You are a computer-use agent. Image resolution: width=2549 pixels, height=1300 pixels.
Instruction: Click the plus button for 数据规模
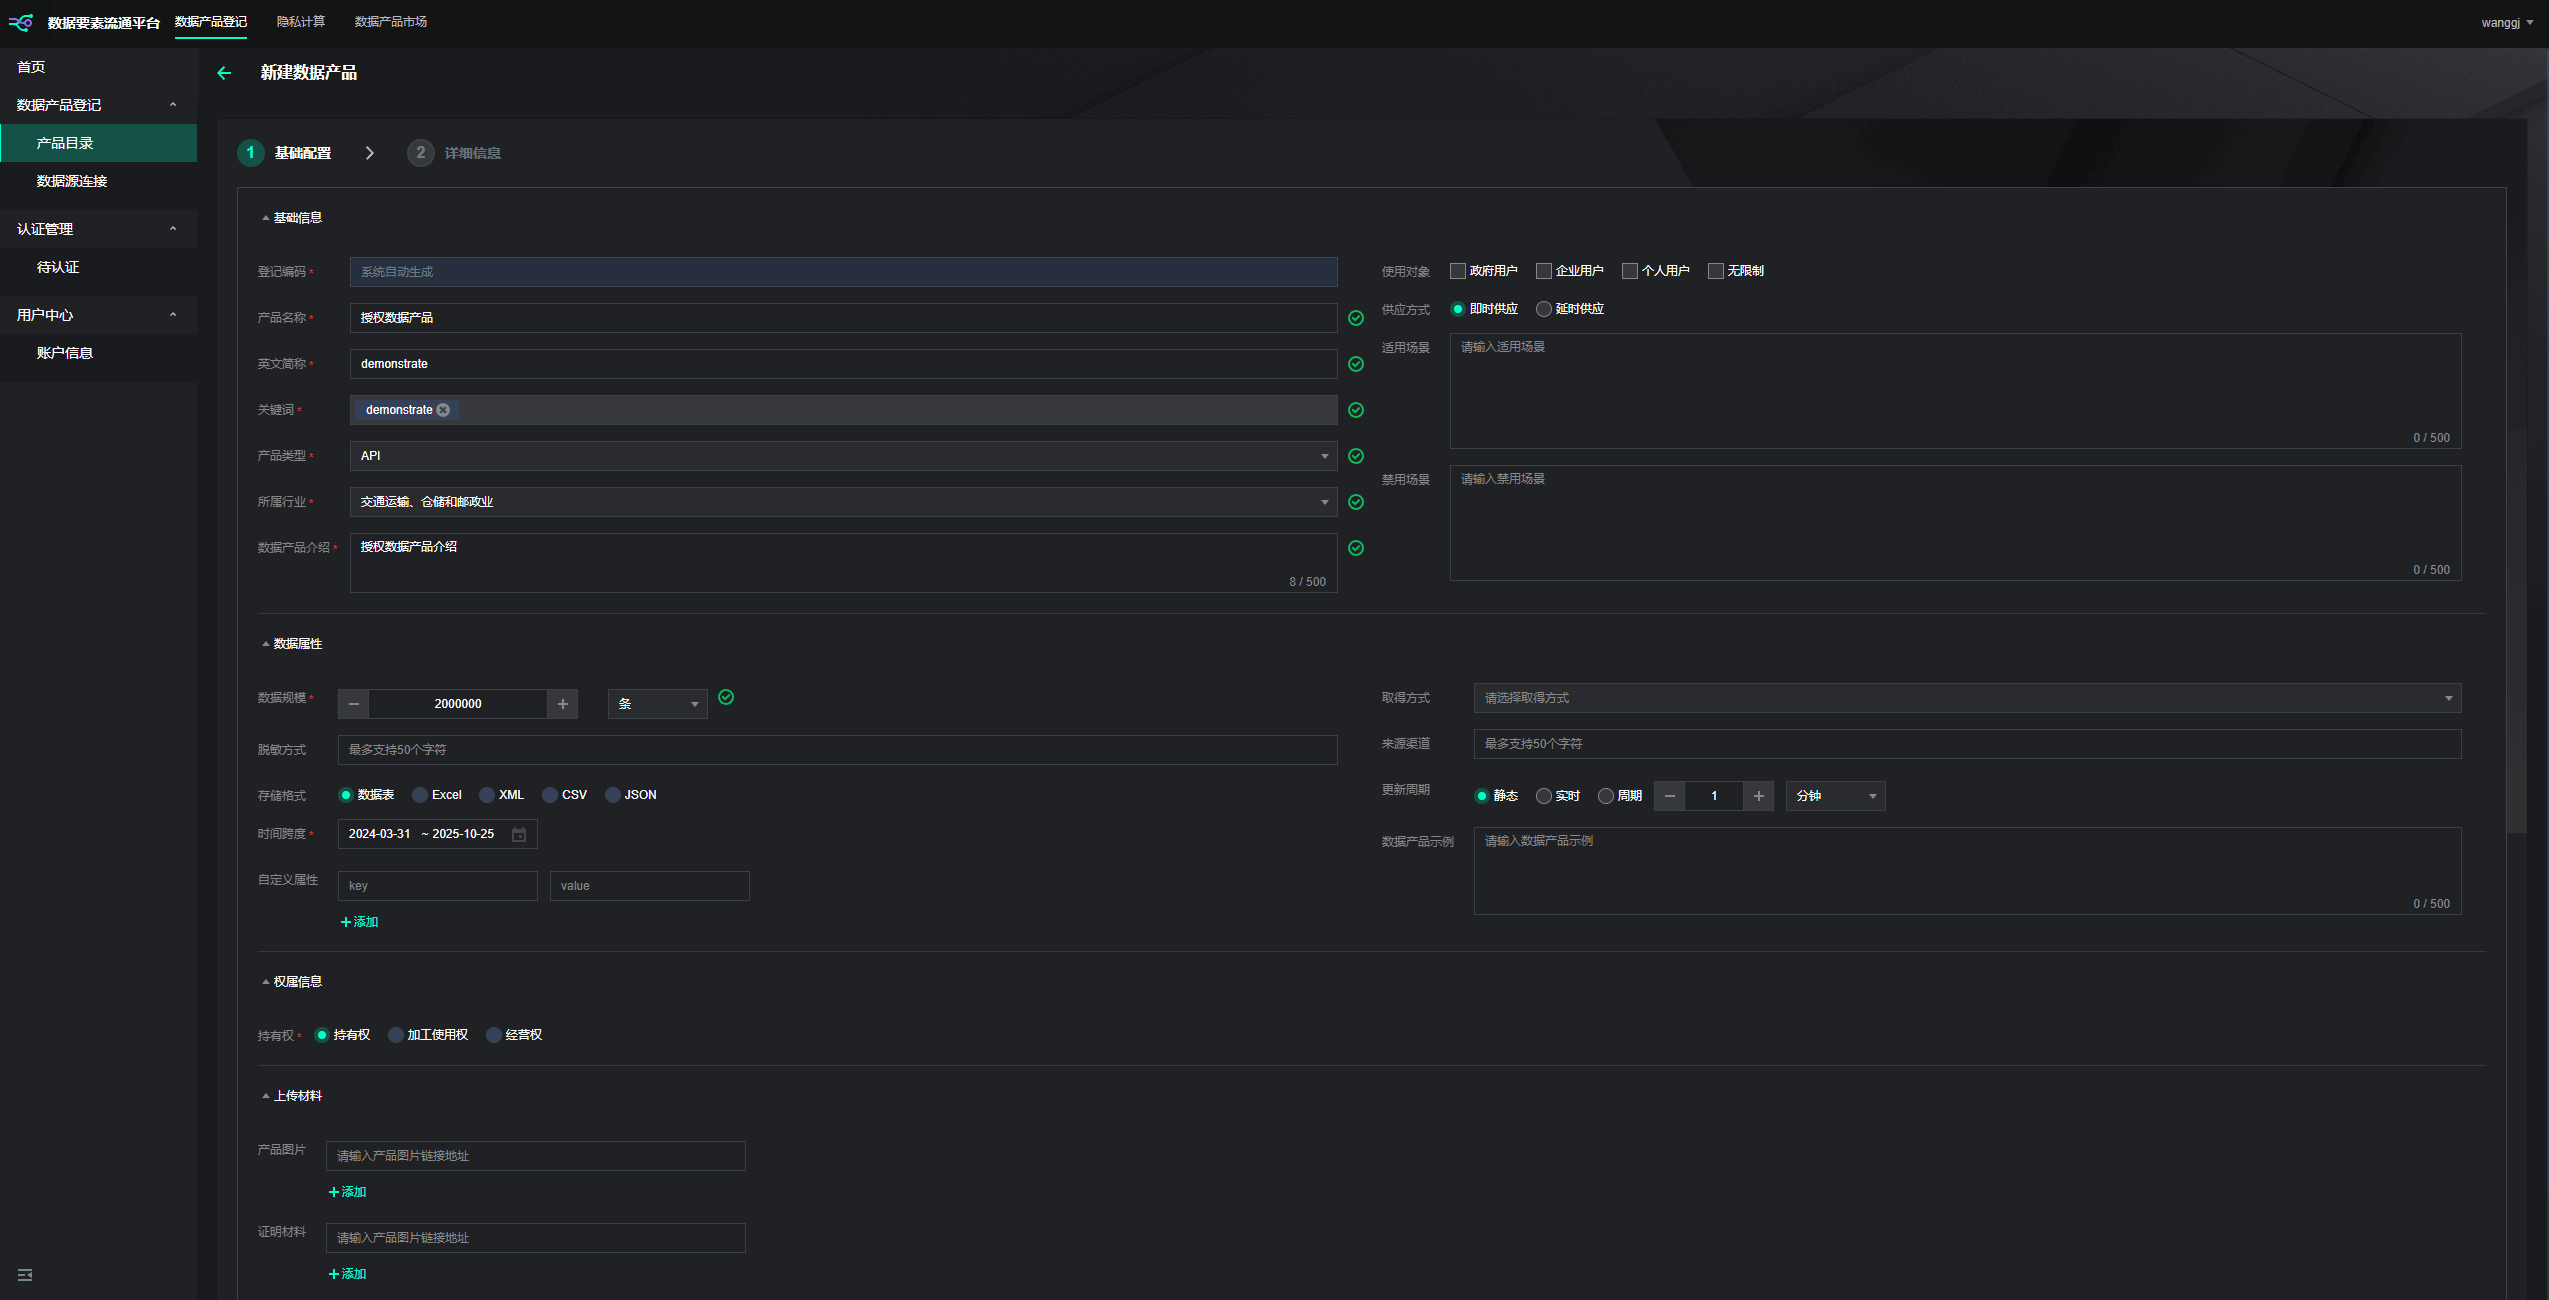tap(562, 704)
